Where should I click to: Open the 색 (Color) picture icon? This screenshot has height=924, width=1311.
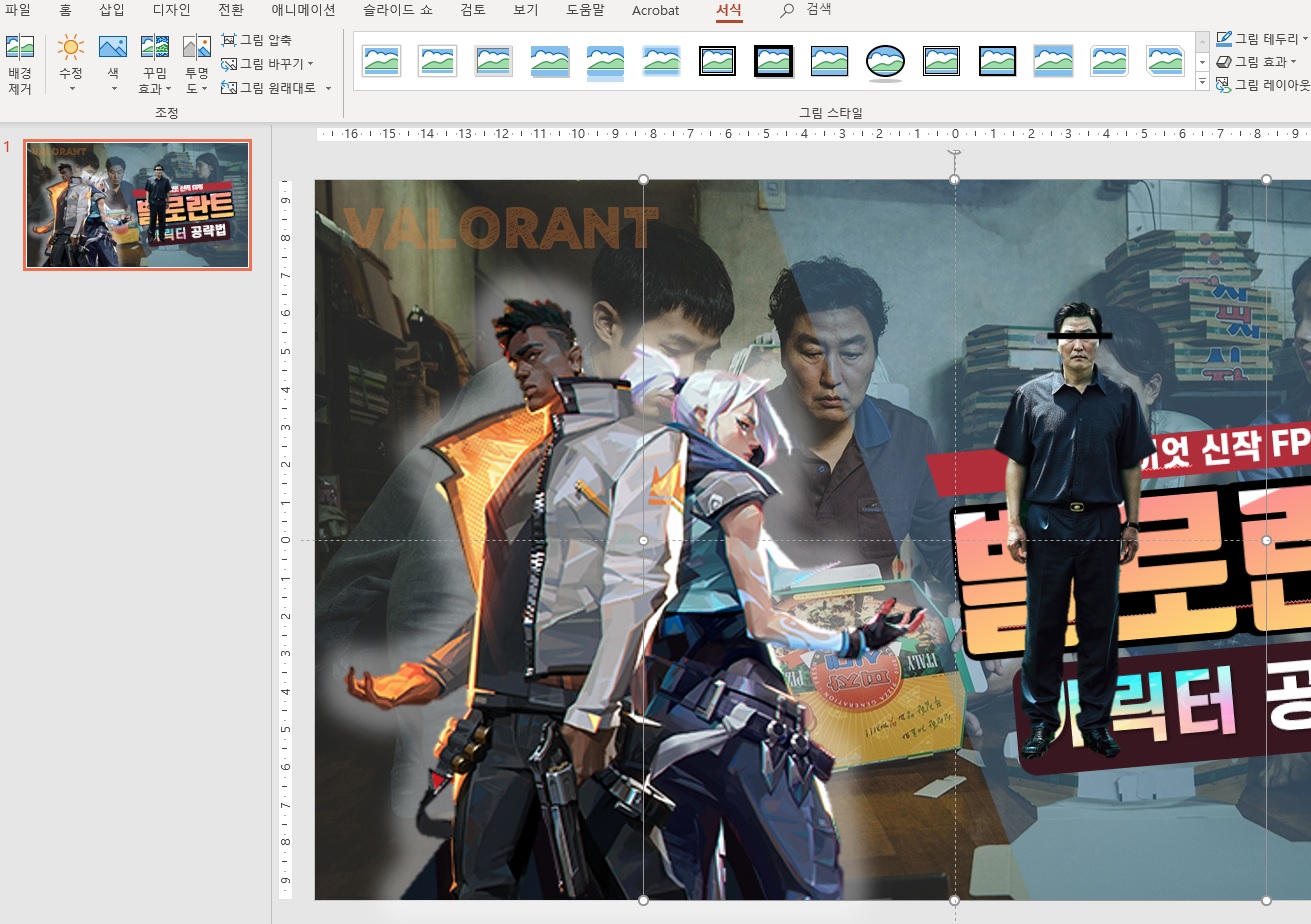113,47
